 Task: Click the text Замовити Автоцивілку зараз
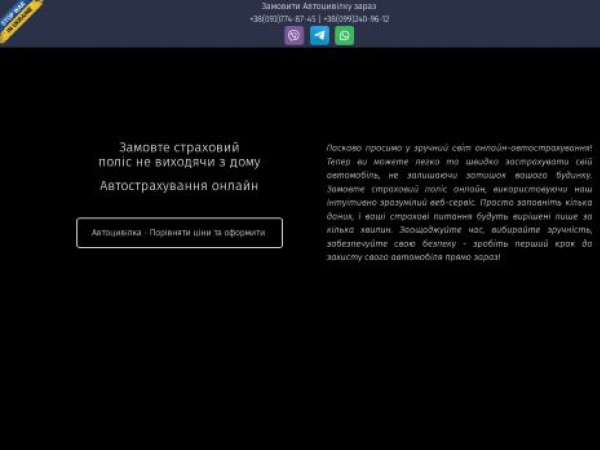(x=319, y=6)
